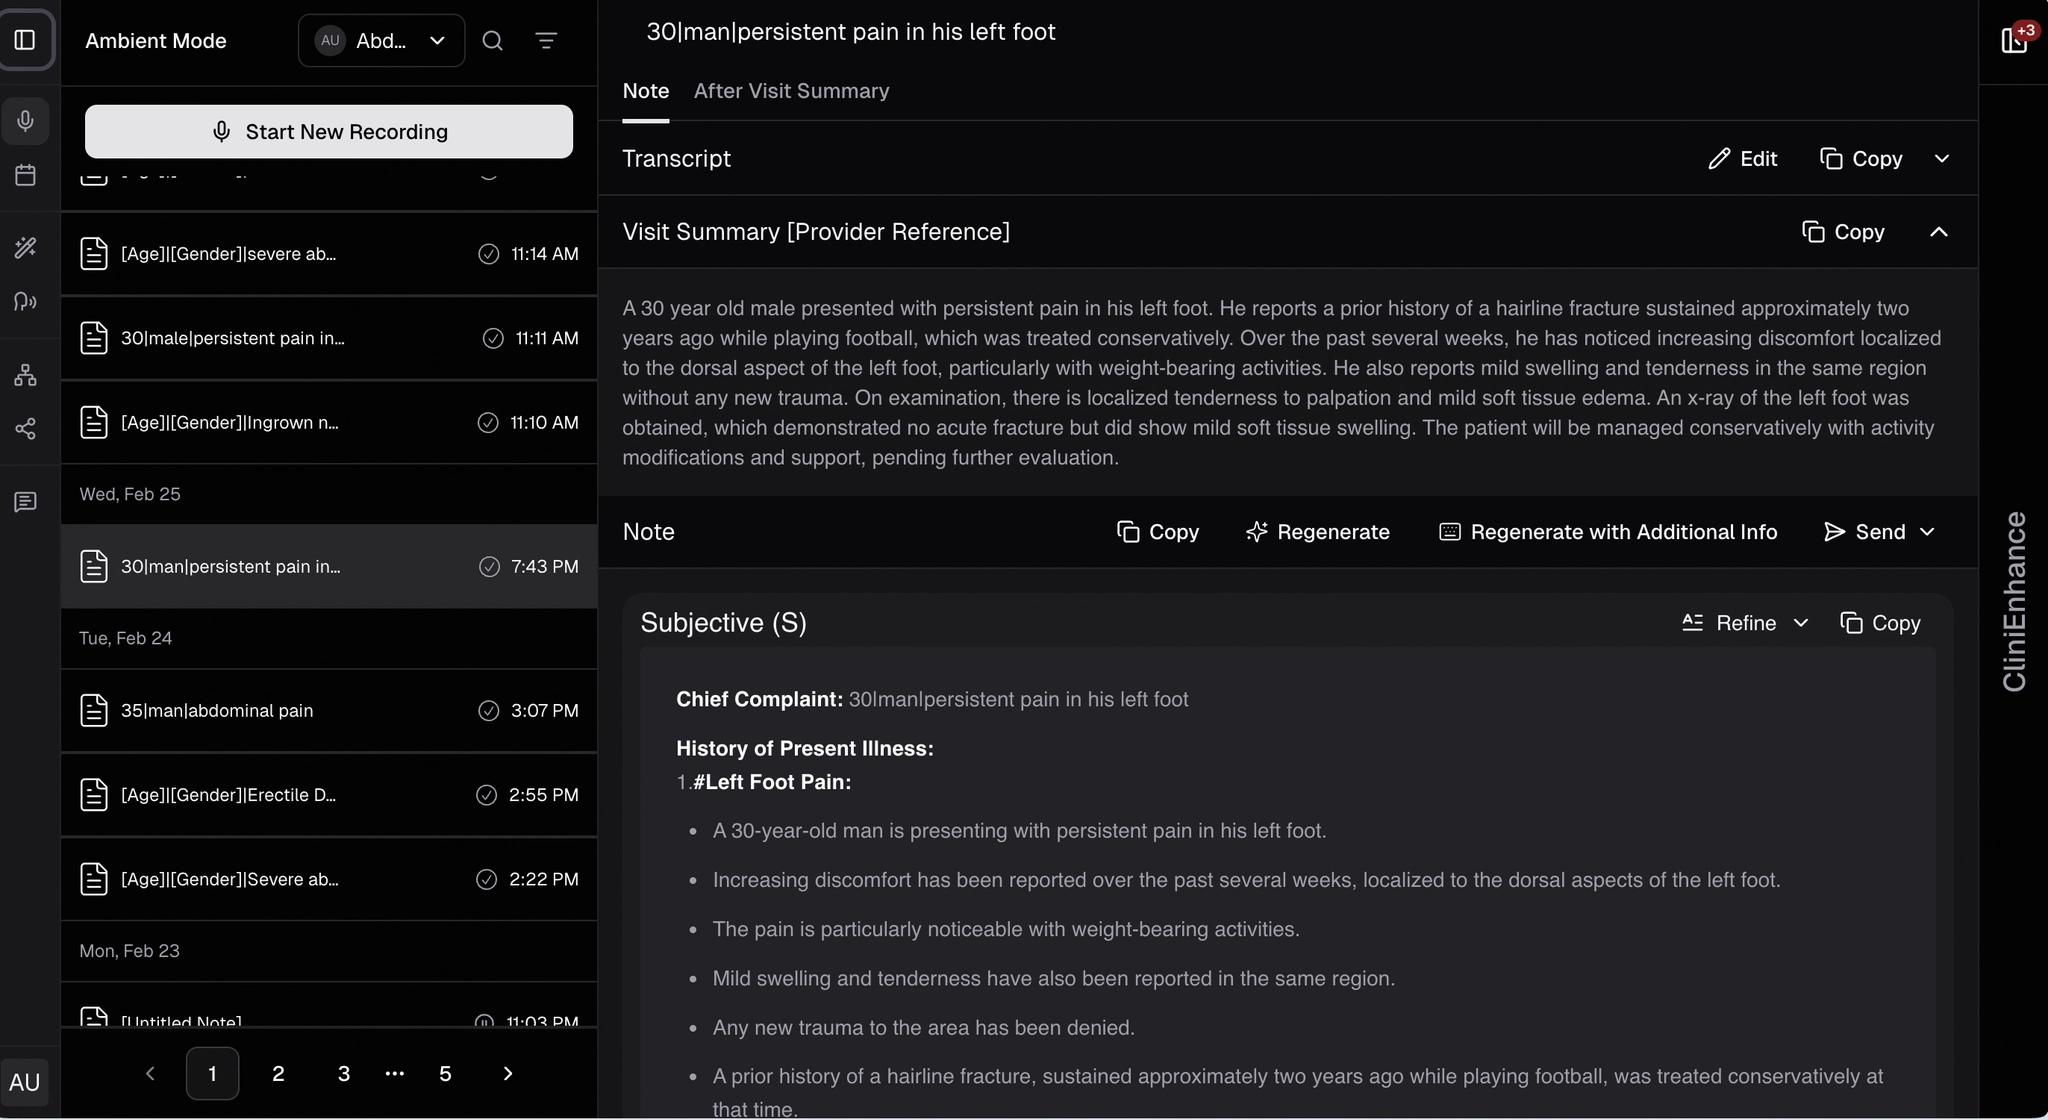2048x1120 pixels.
Task: Edit the transcript
Action: click(x=1742, y=159)
